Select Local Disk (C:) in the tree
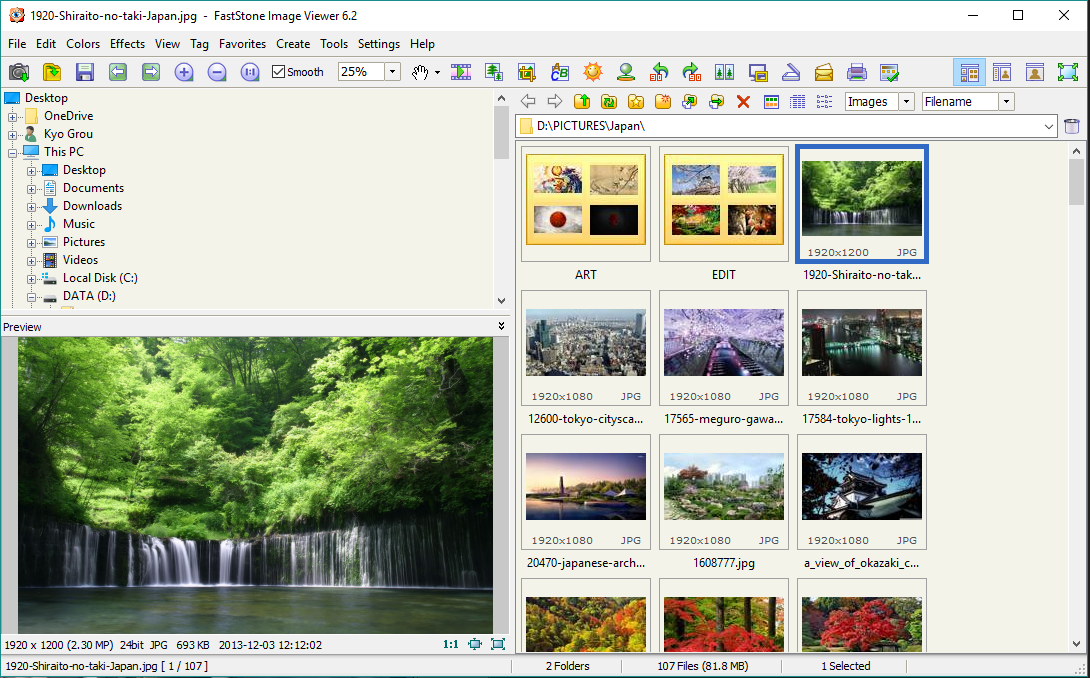Image resolution: width=1090 pixels, height=678 pixels. [100, 277]
